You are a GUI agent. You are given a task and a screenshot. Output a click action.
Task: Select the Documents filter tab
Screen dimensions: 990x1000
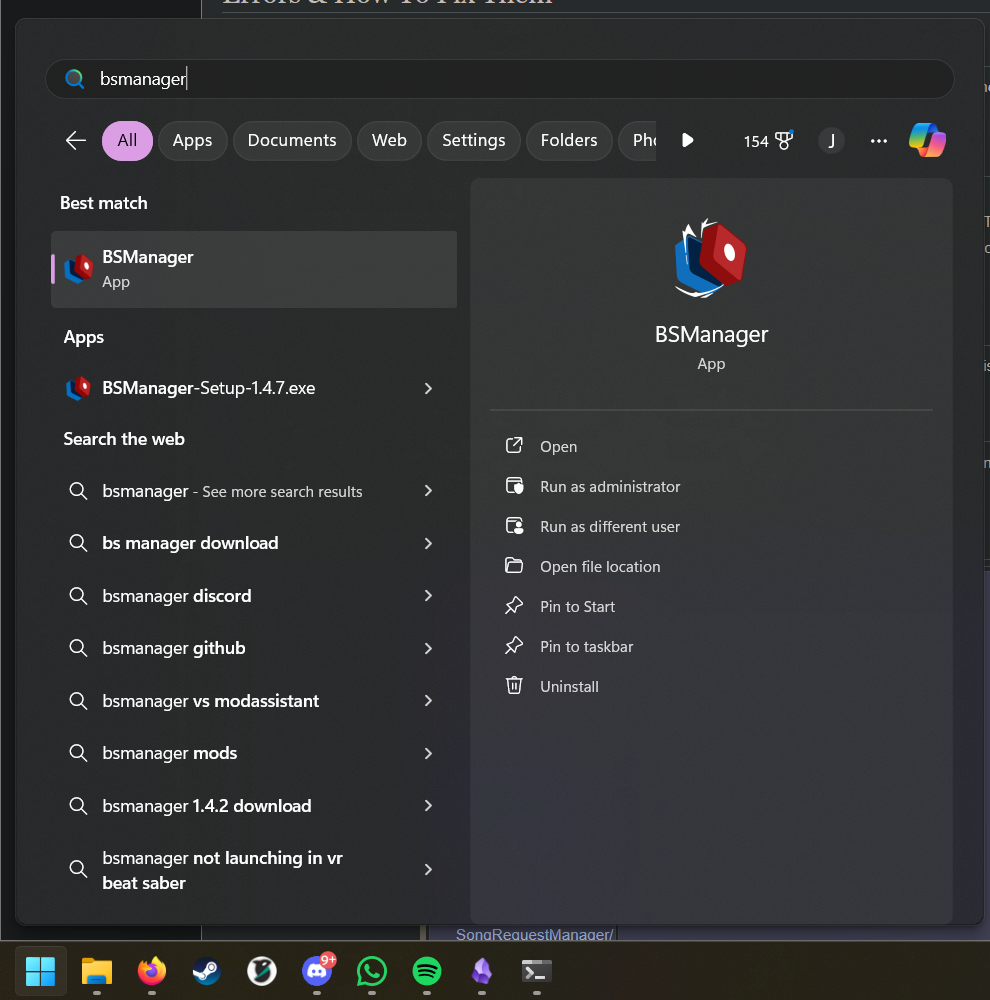tap(292, 141)
